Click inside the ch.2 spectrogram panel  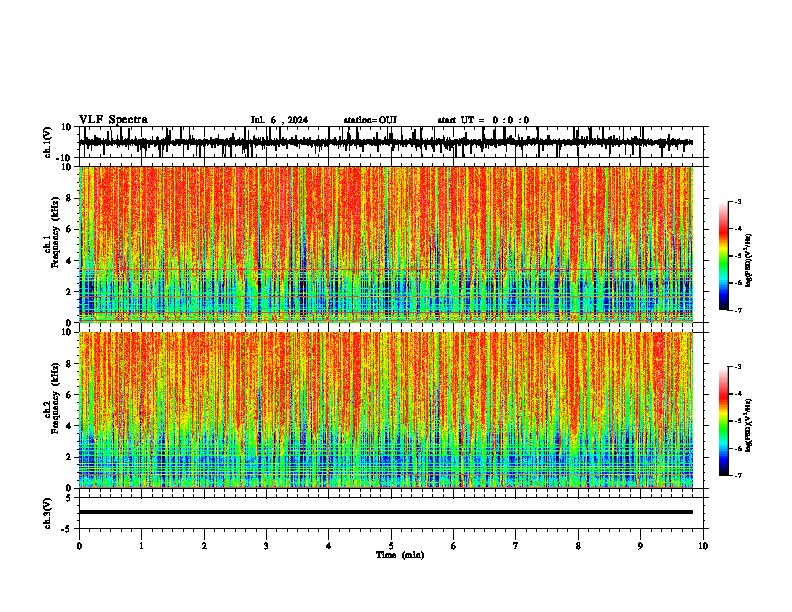click(386, 410)
